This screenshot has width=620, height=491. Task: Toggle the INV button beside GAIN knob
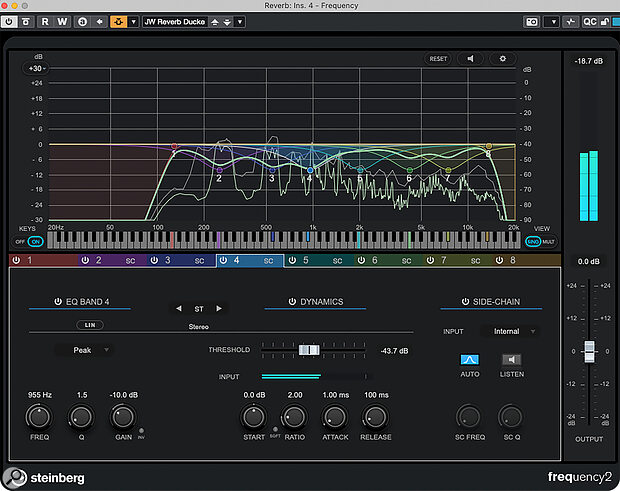[x=142, y=431]
